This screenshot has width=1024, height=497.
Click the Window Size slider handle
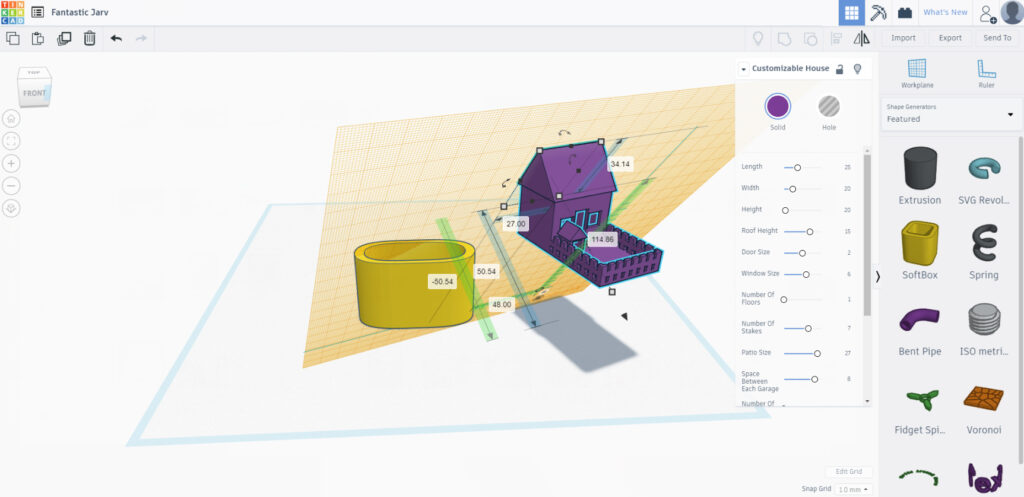tap(806, 275)
